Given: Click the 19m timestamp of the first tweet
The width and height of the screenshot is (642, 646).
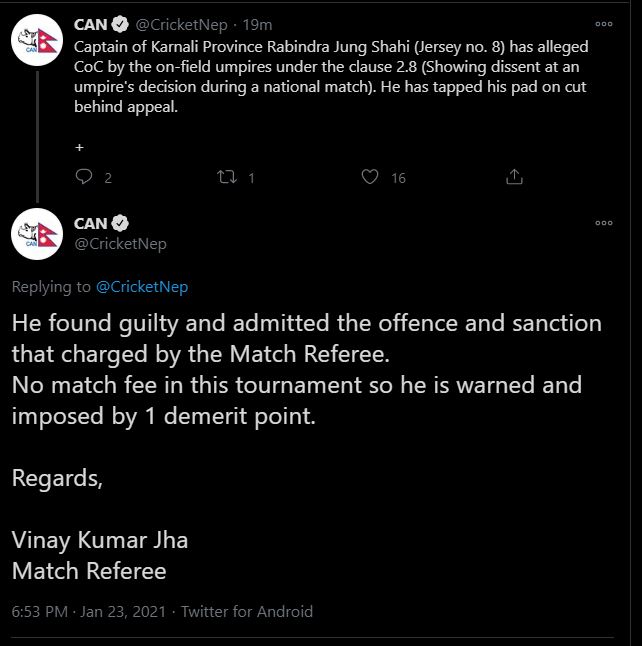Looking at the screenshot, I should coord(260,25).
